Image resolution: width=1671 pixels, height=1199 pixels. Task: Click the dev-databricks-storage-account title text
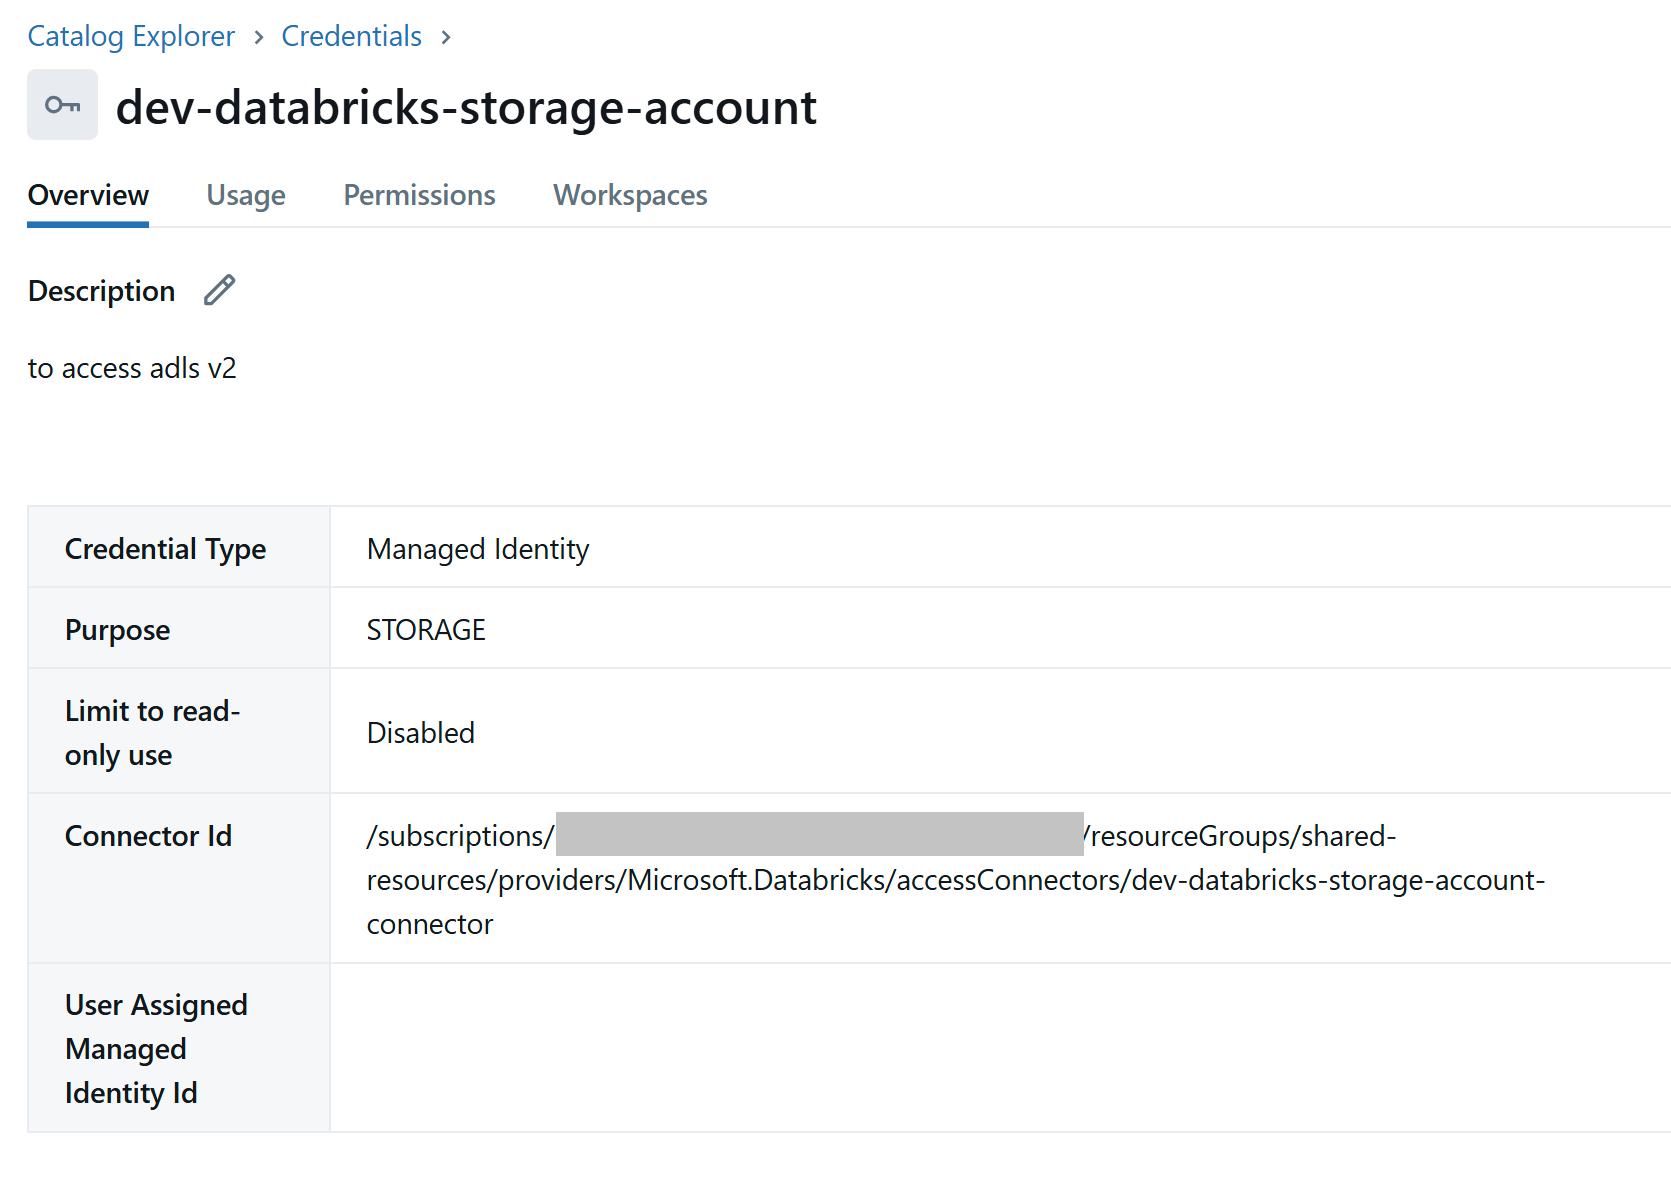coord(466,107)
